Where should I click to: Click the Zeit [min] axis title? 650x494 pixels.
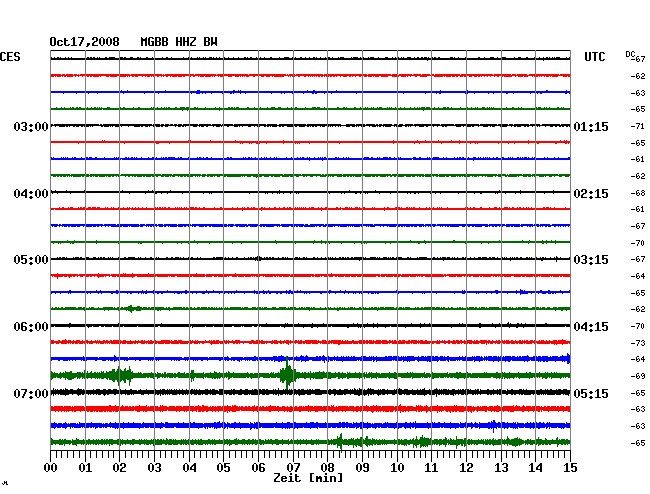click(308, 478)
